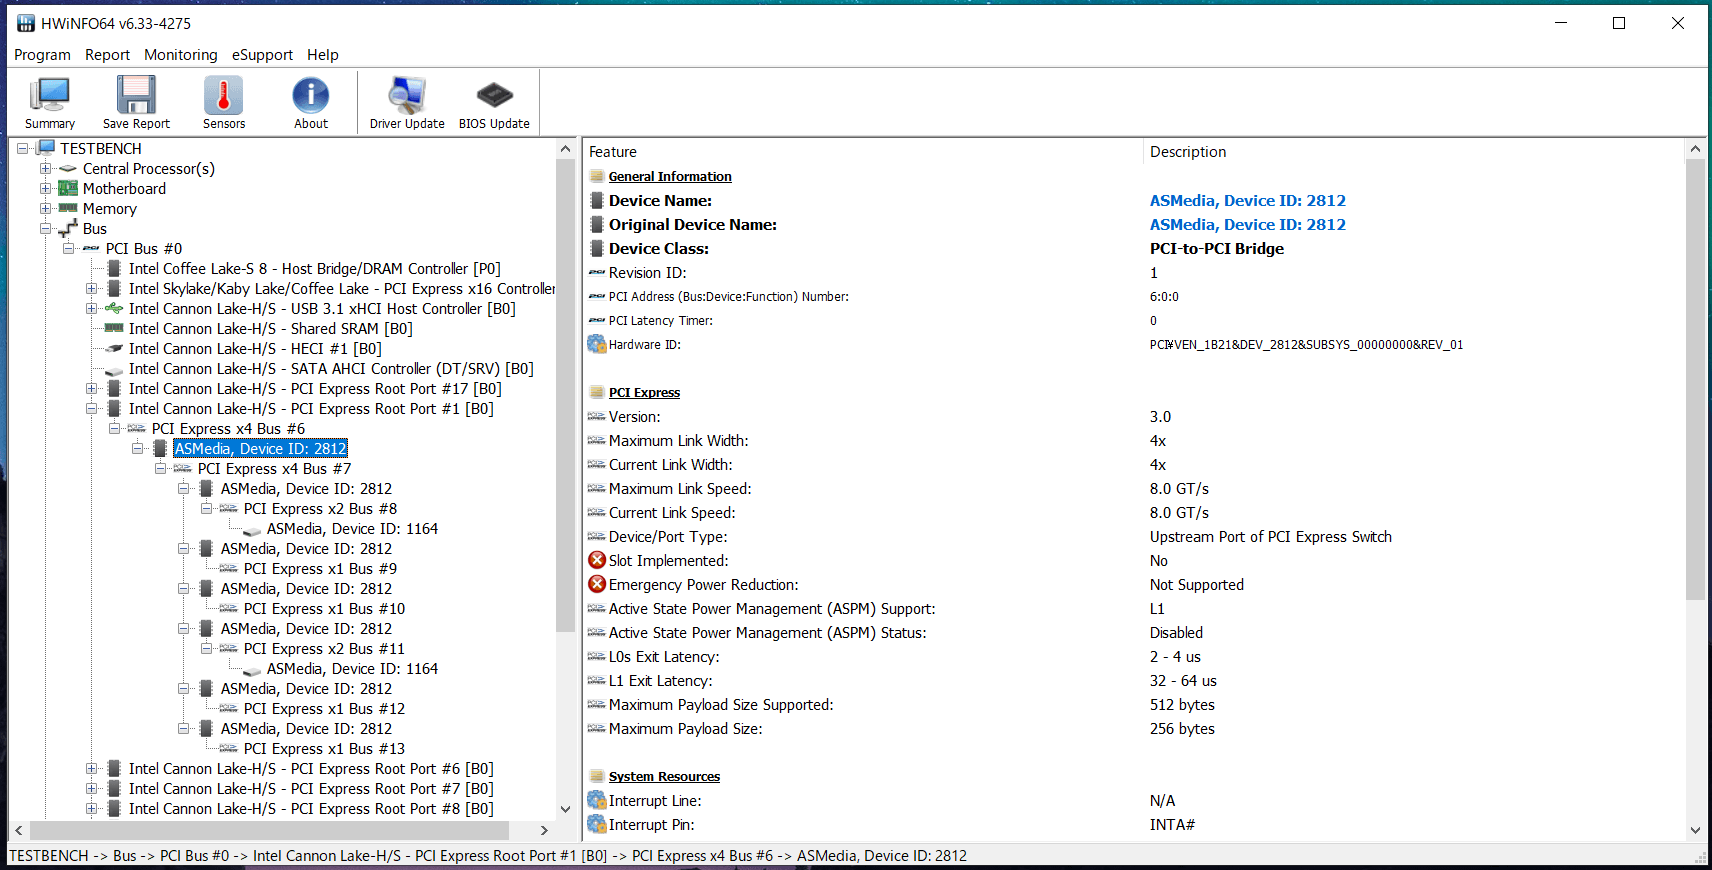Expand the Central Processor(s) node
This screenshot has height=870, width=1712.
point(45,168)
